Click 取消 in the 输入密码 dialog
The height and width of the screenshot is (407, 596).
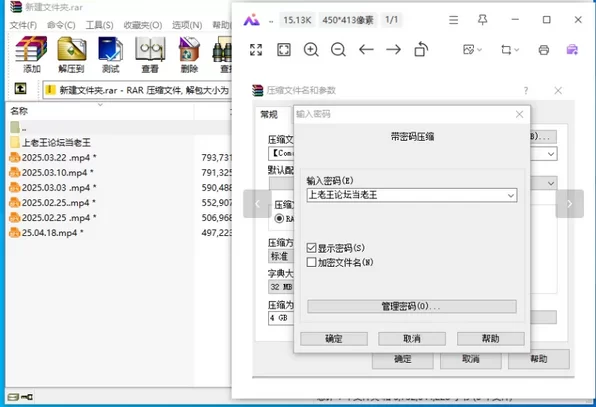click(412, 339)
